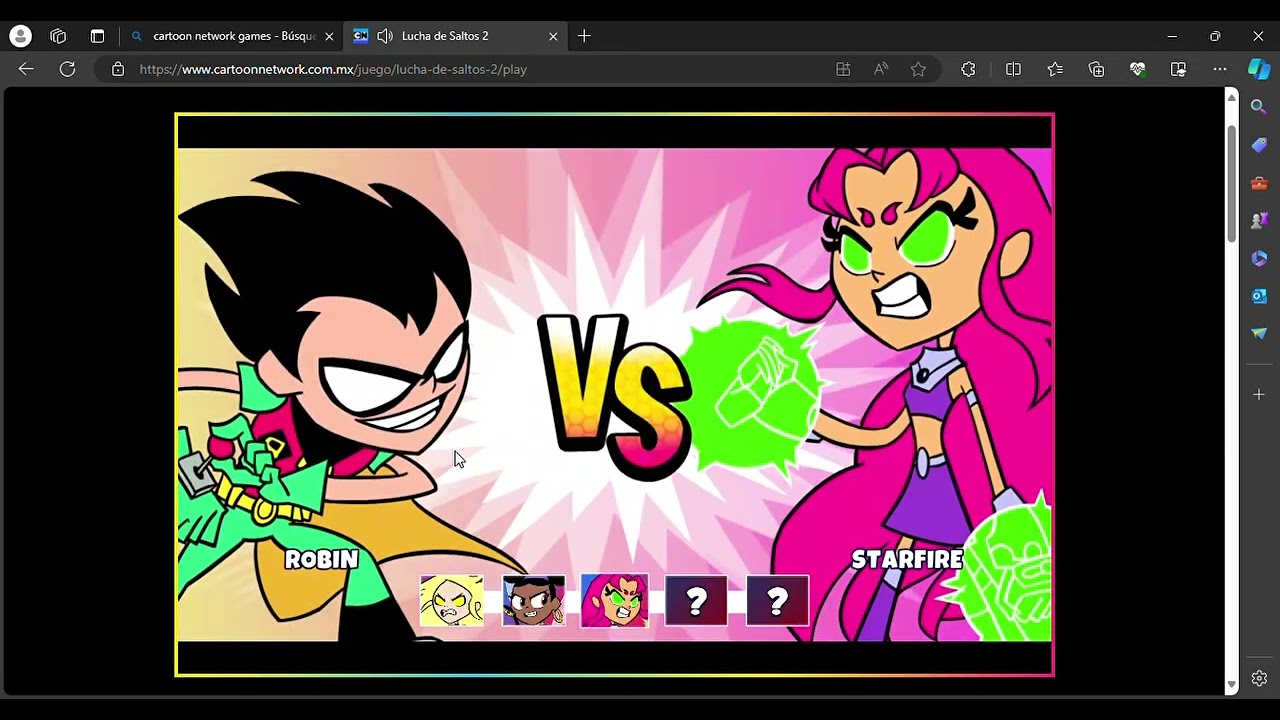
Task: Open the Workspaces icon
Action: [58, 36]
